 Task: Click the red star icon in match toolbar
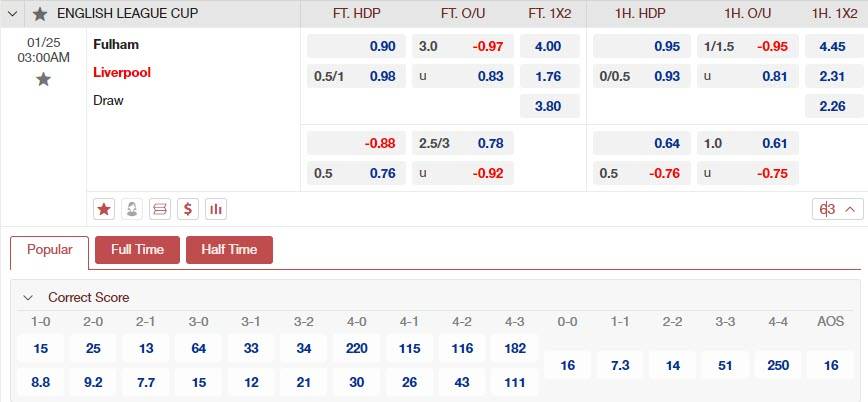(x=104, y=209)
